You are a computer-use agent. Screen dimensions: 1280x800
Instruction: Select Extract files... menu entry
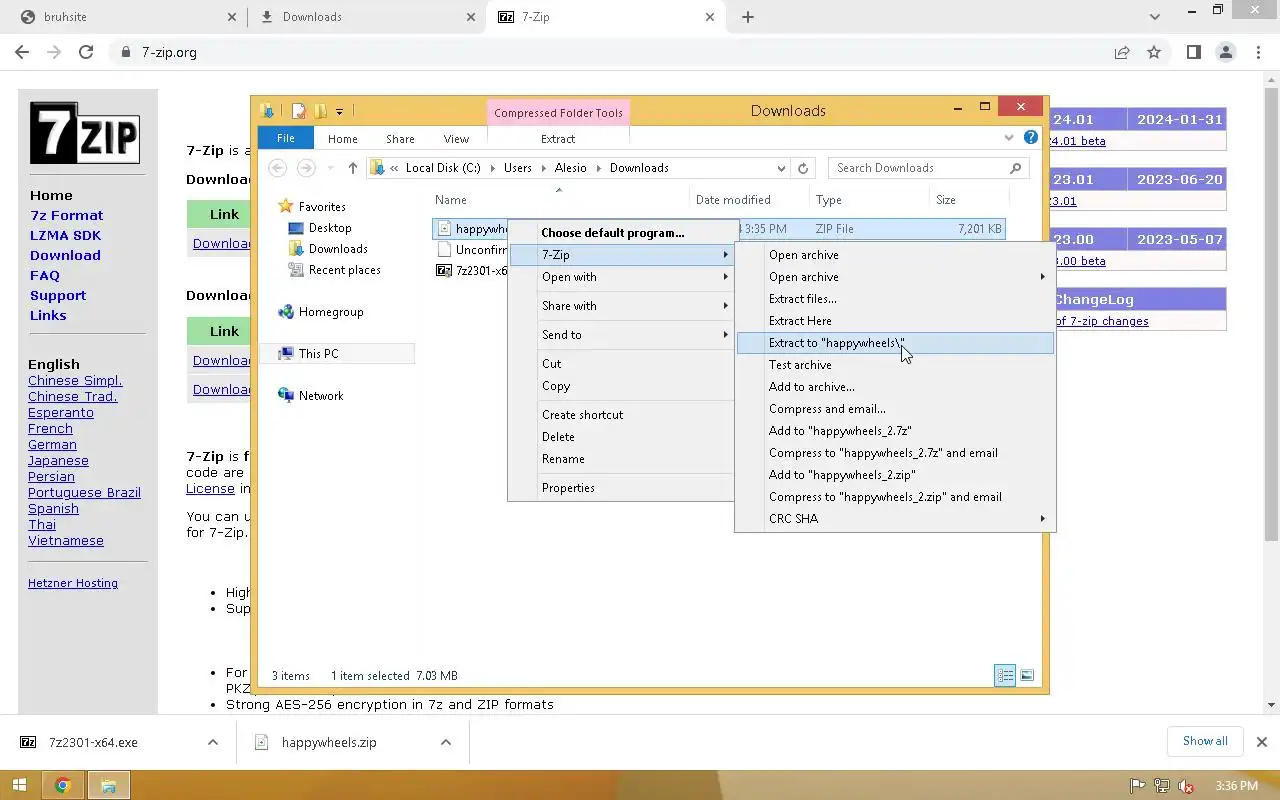click(803, 299)
